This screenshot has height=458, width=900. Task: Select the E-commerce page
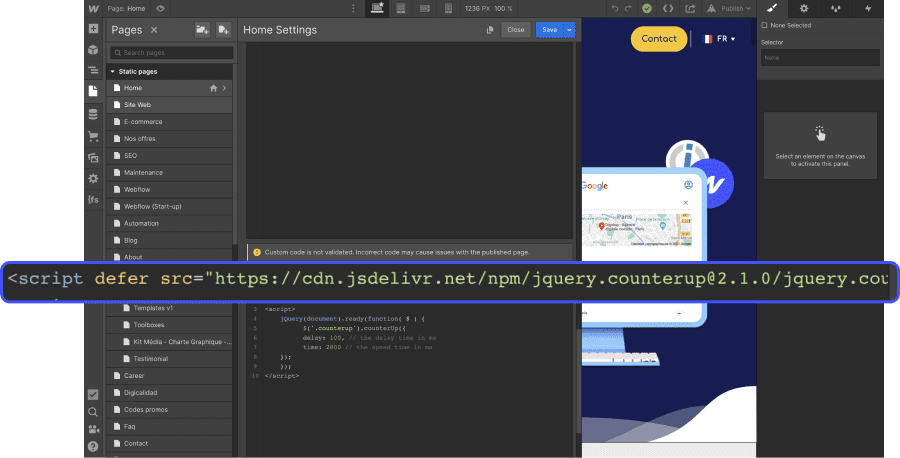(x=169, y=122)
